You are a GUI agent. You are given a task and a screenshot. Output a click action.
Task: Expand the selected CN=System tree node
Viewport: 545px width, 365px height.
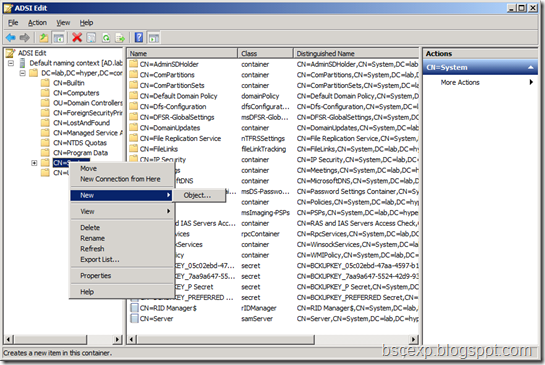pos(34,163)
